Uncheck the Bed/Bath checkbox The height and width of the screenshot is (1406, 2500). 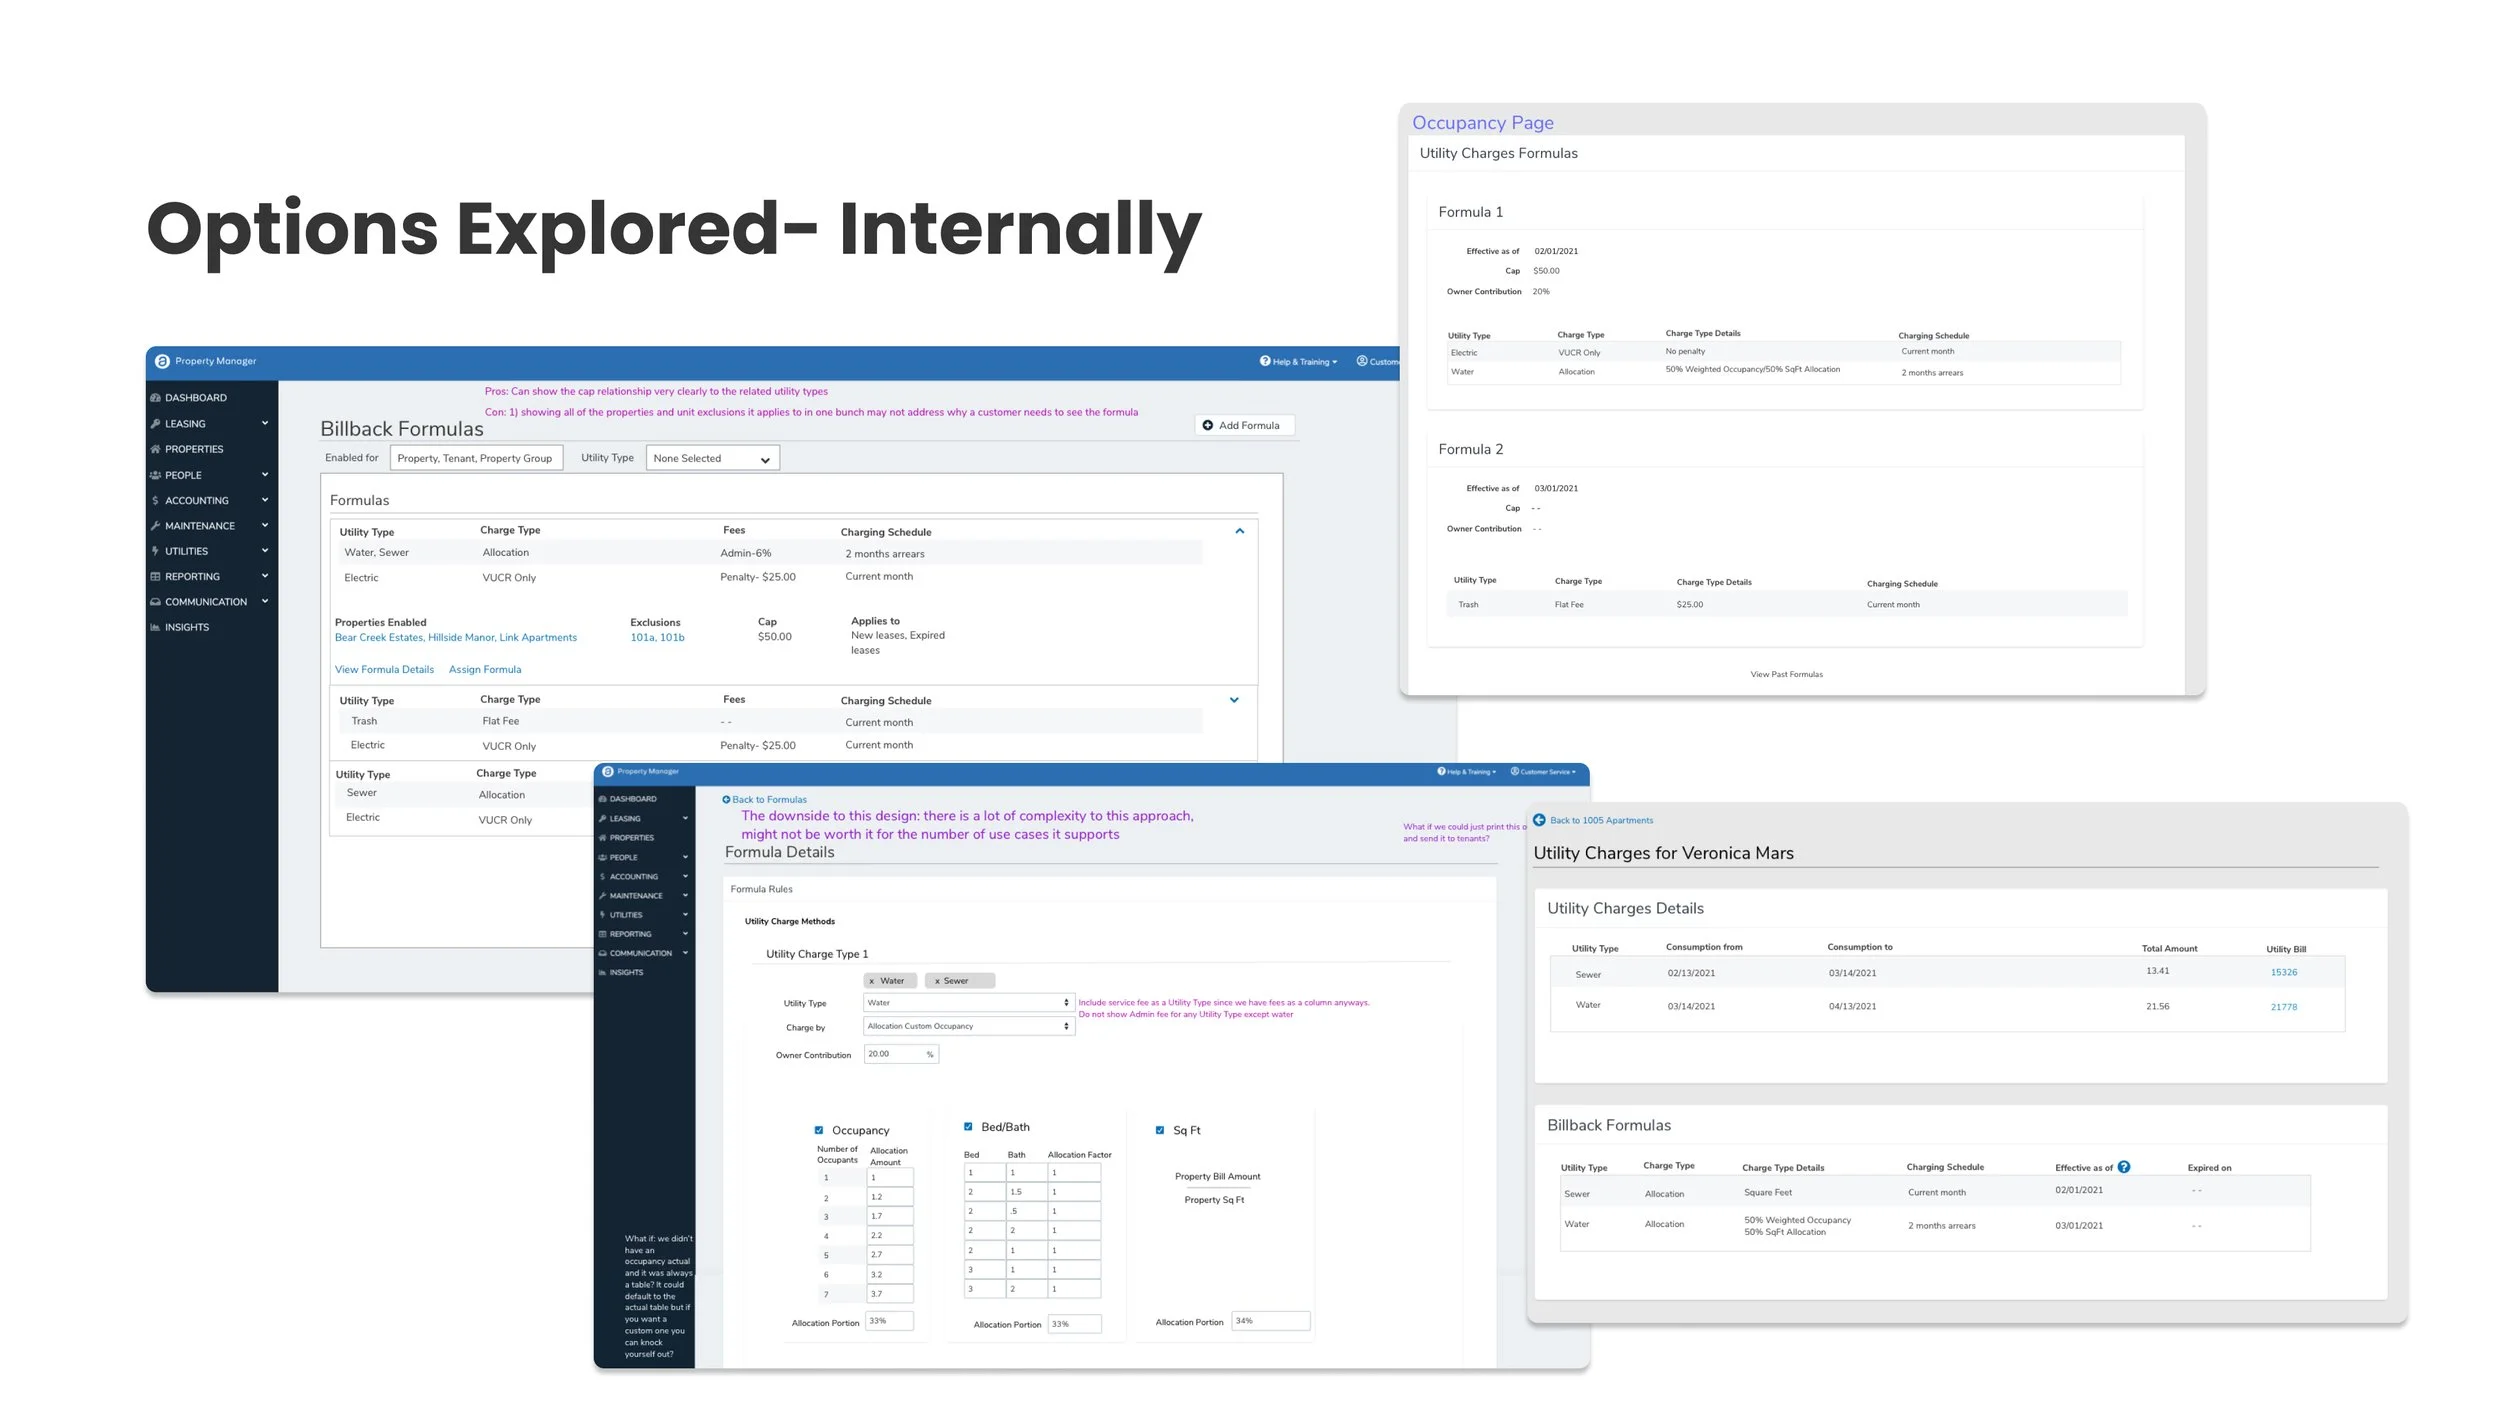(968, 1127)
